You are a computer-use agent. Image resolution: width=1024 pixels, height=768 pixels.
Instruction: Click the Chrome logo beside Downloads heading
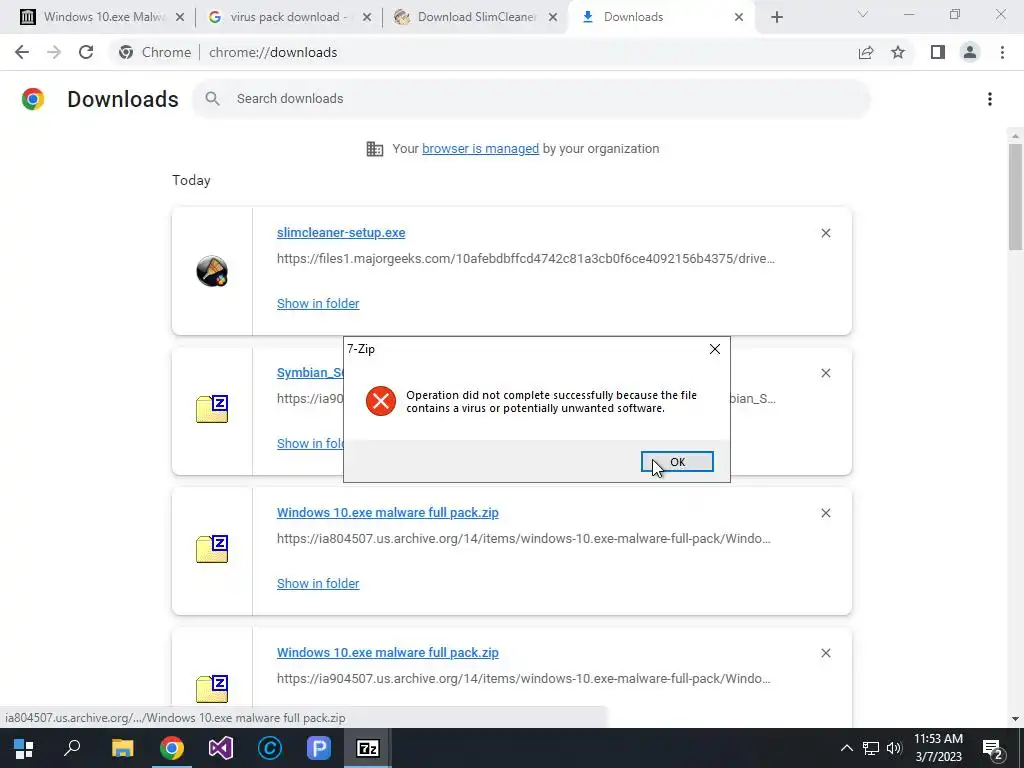click(x=33, y=99)
